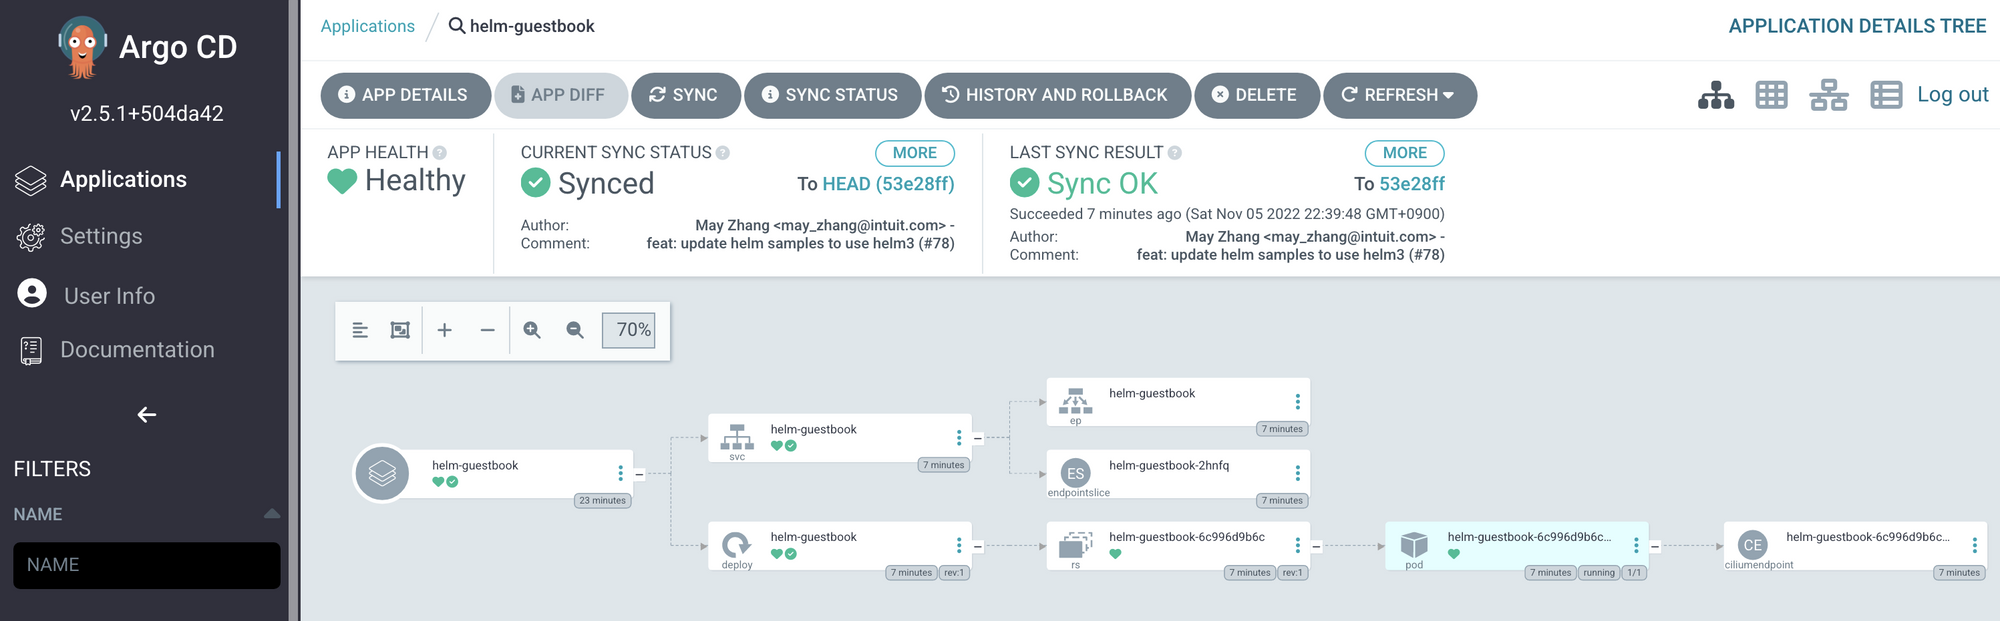Open SYNC STATUS

(832, 95)
